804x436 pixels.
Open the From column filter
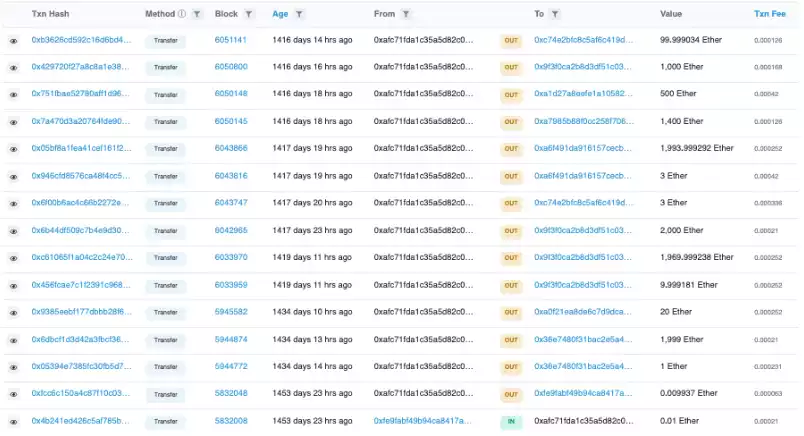coord(406,14)
